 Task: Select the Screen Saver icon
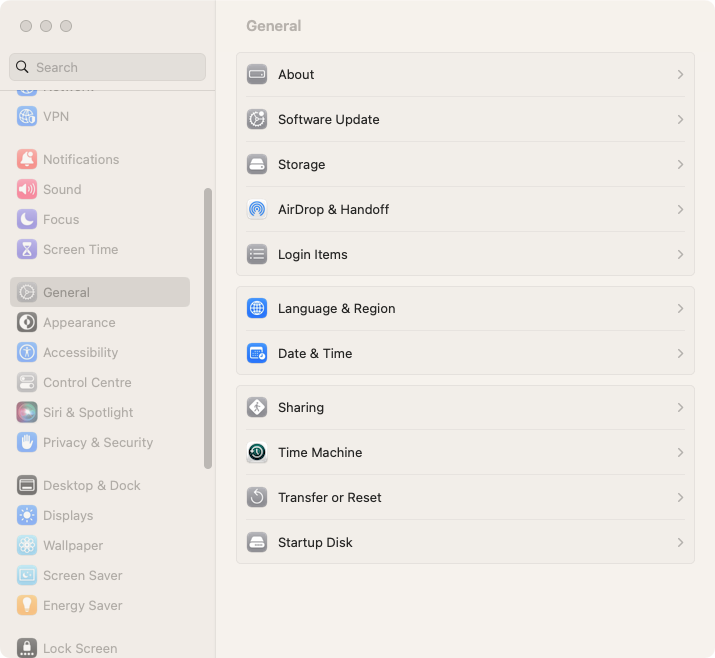pos(27,575)
